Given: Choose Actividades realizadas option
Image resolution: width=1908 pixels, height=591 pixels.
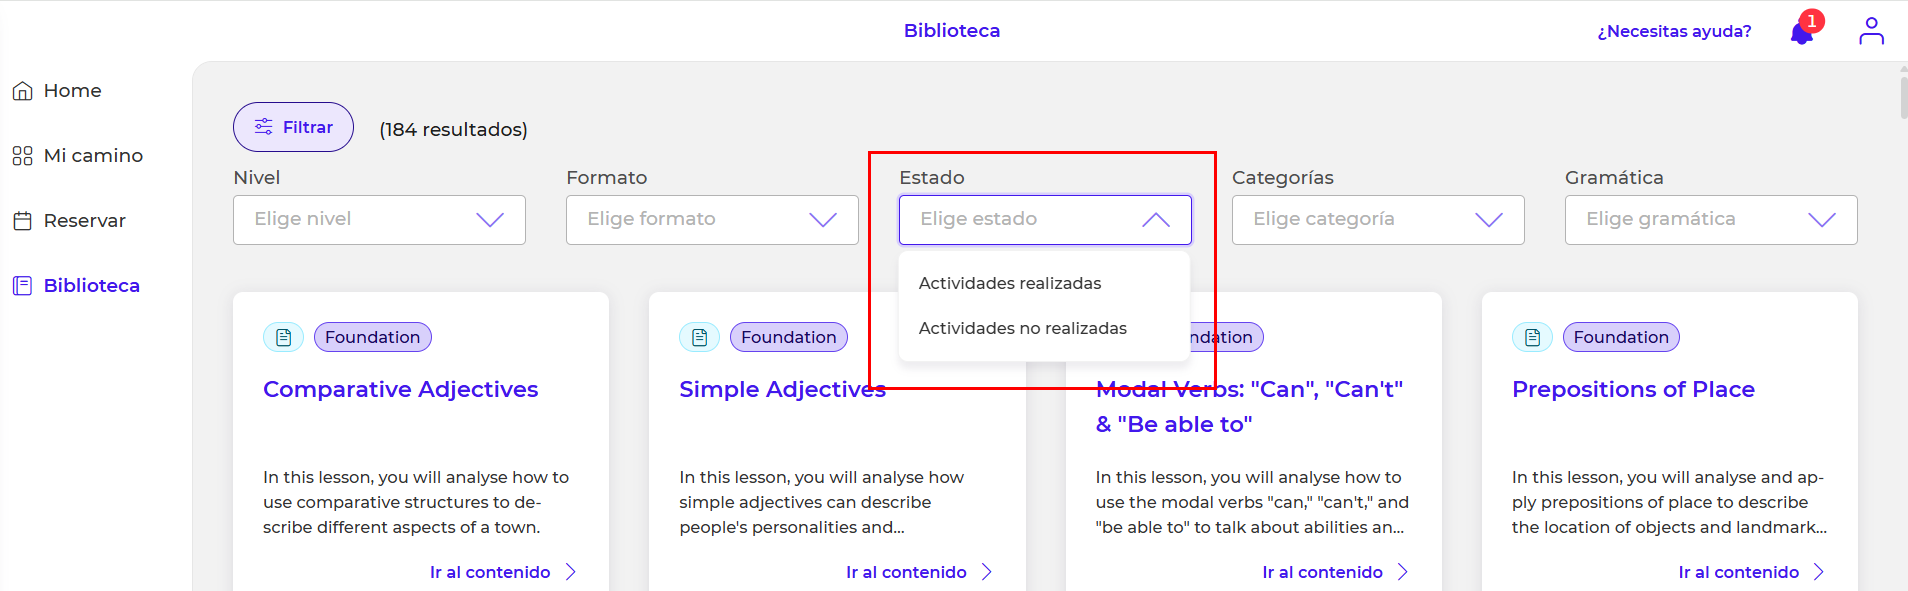Looking at the screenshot, I should [1010, 284].
